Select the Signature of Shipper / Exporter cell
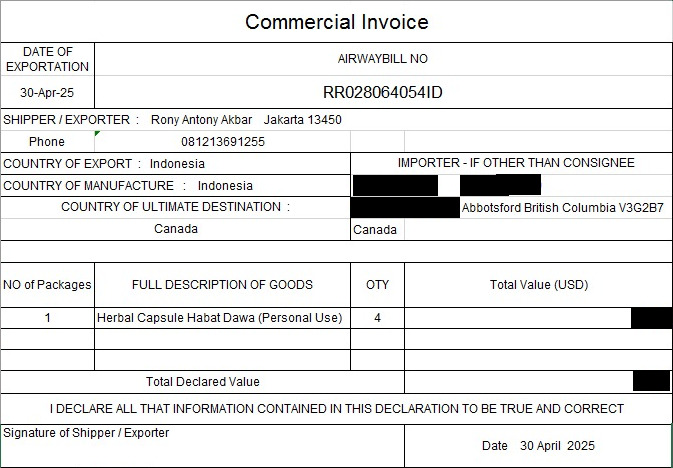673x468 pixels. 203,446
